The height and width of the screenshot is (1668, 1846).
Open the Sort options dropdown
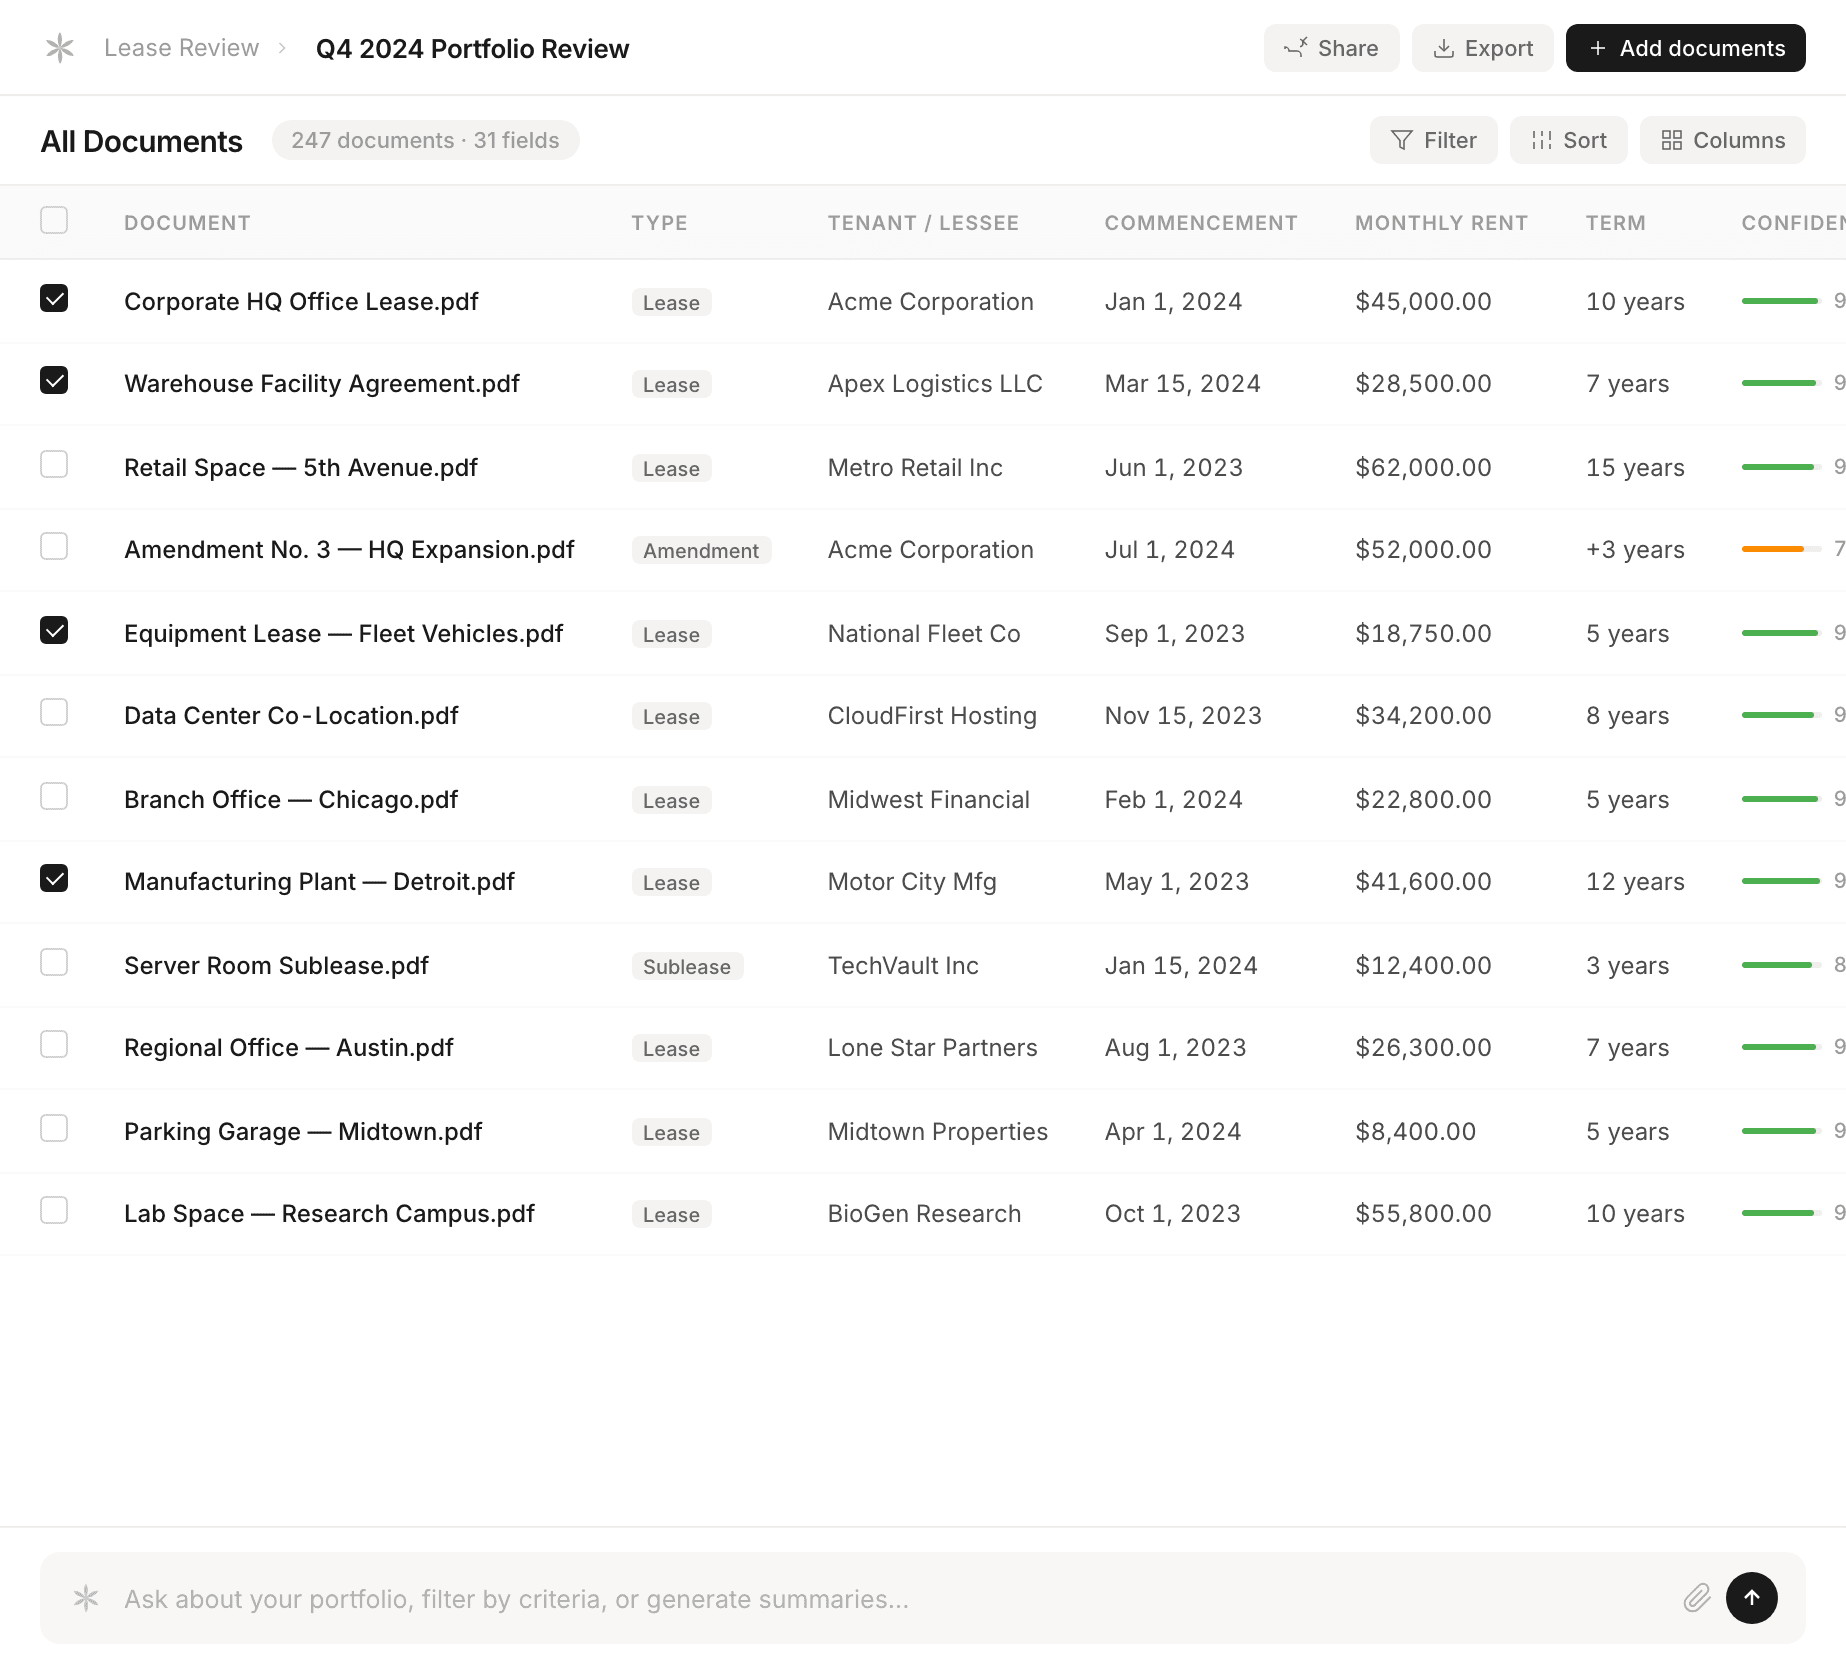pyautogui.click(x=1568, y=140)
